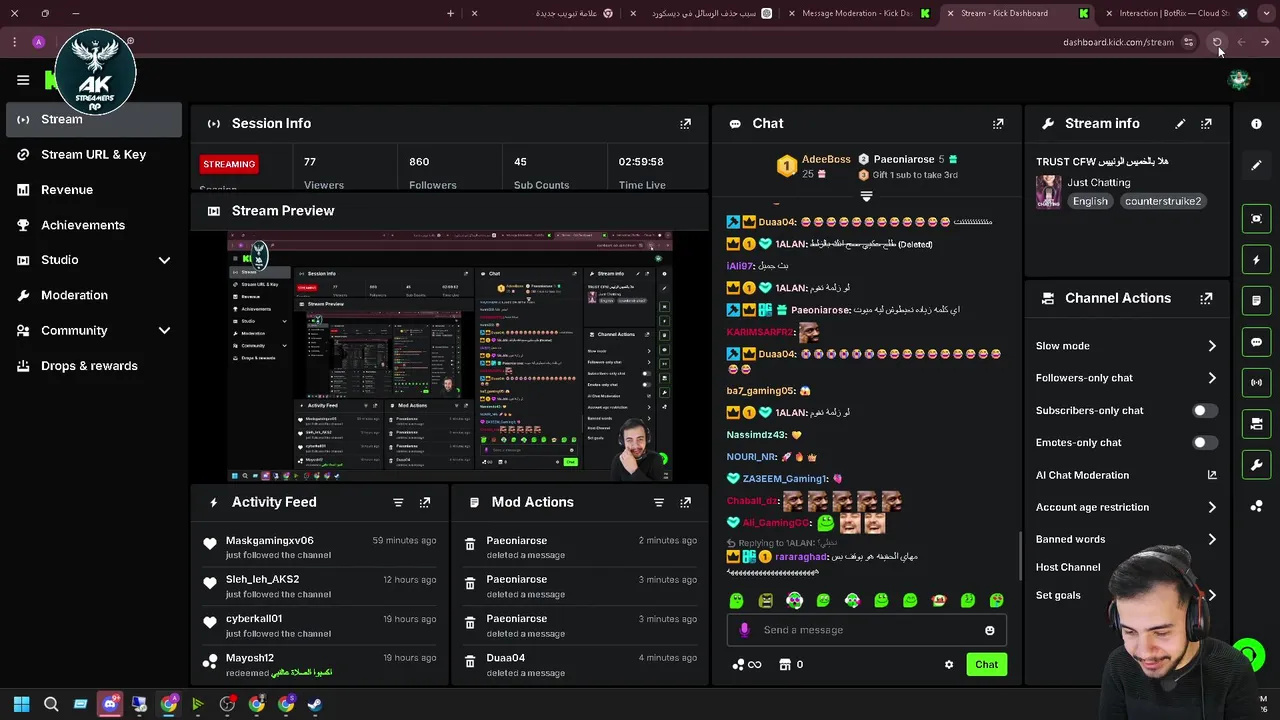Image resolution: width=1280 pixels, height=720 pixels.
Task: Click cyberkall01 follow entry
Action: (x=319, y=625)
